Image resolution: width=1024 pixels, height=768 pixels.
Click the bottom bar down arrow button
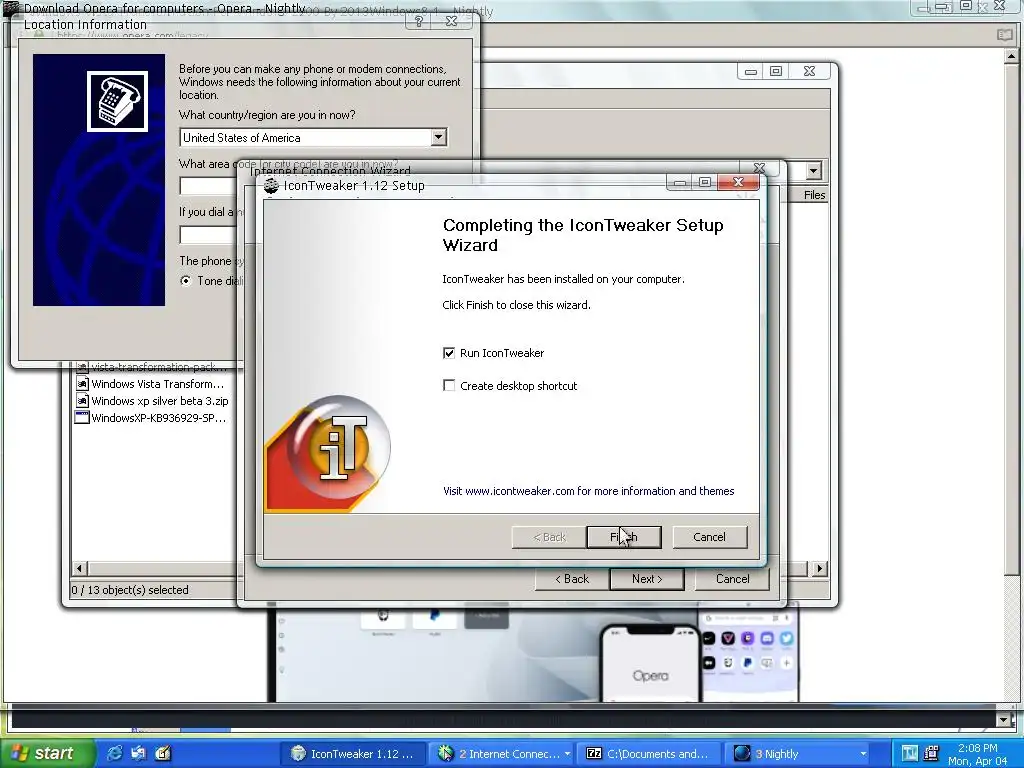pos(1004,720)
